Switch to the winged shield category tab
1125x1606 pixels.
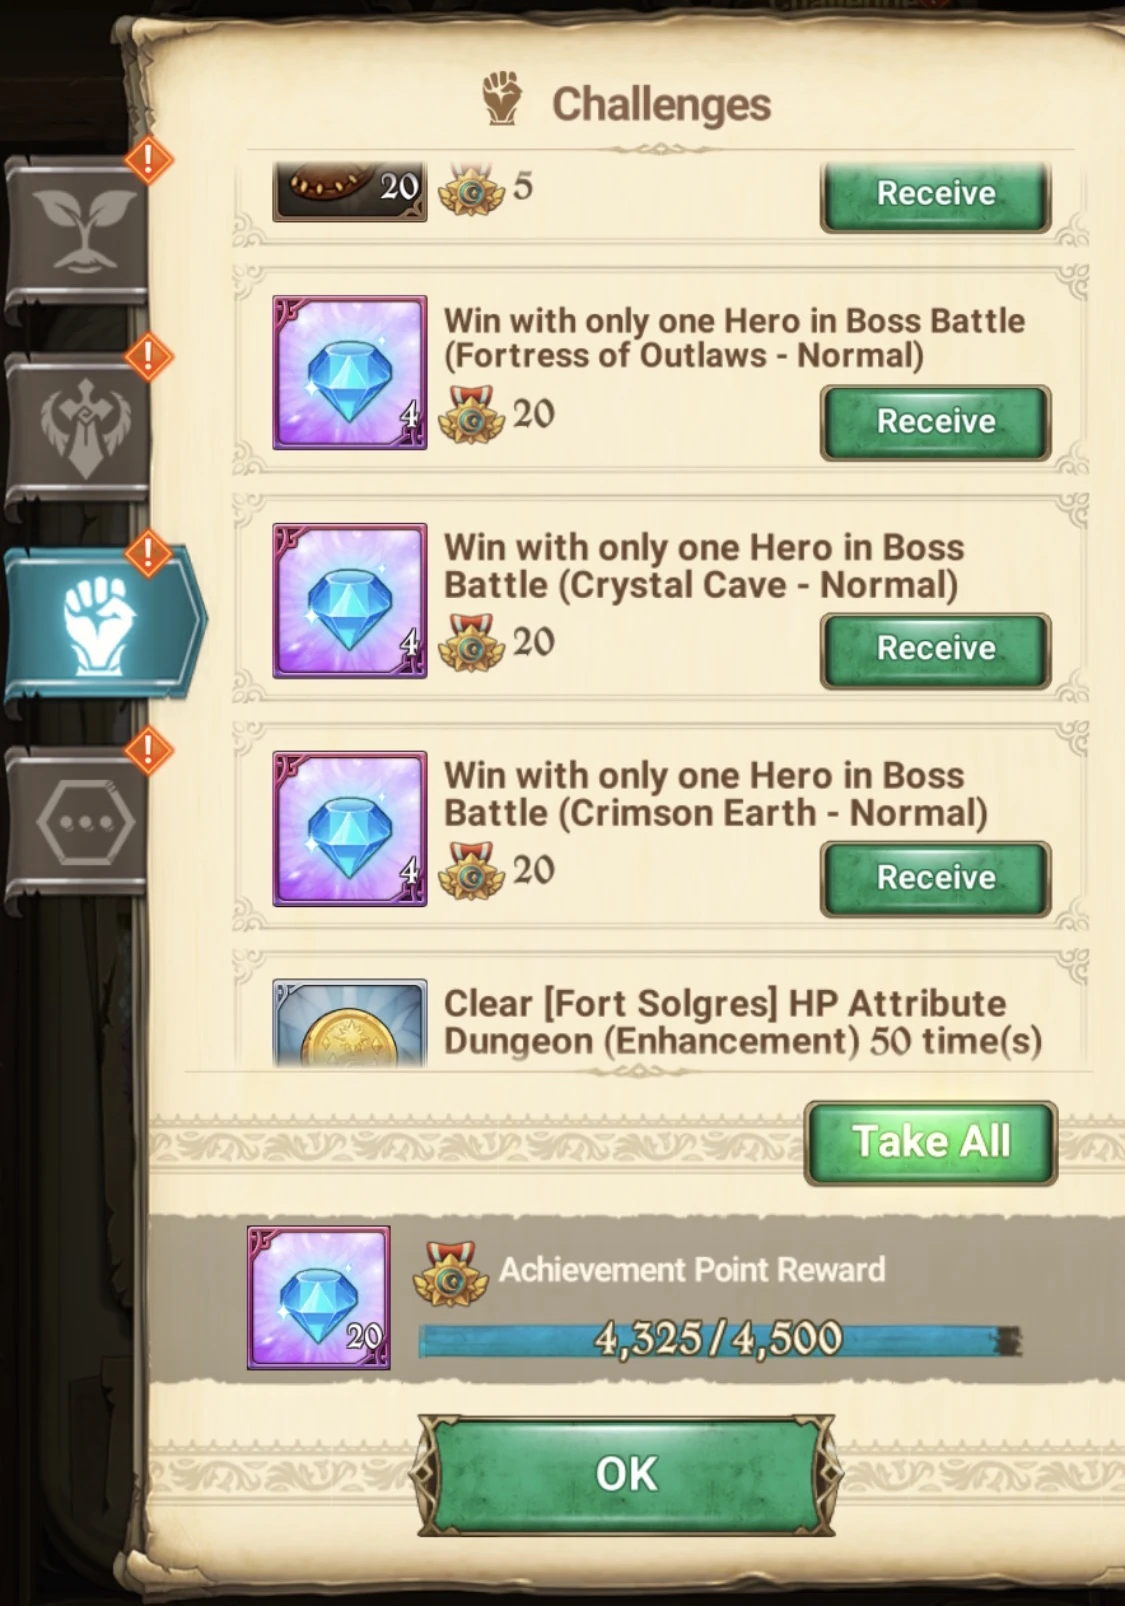click(78, 428)
